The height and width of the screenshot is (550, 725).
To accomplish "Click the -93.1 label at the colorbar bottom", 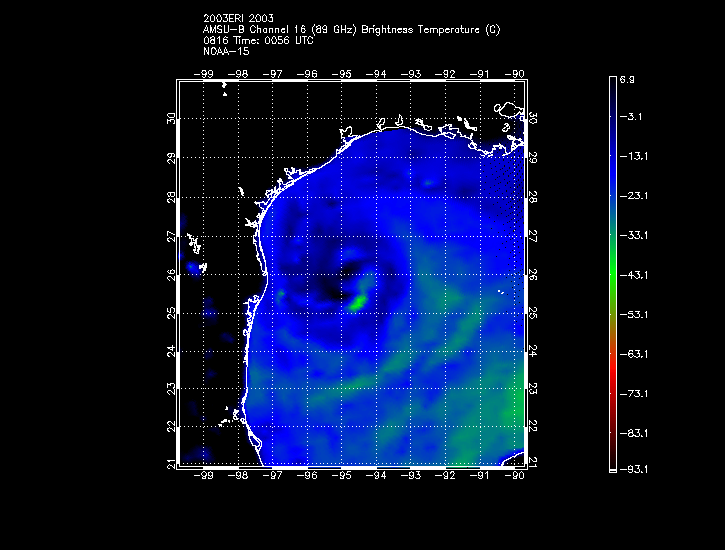I will point(633,469).
